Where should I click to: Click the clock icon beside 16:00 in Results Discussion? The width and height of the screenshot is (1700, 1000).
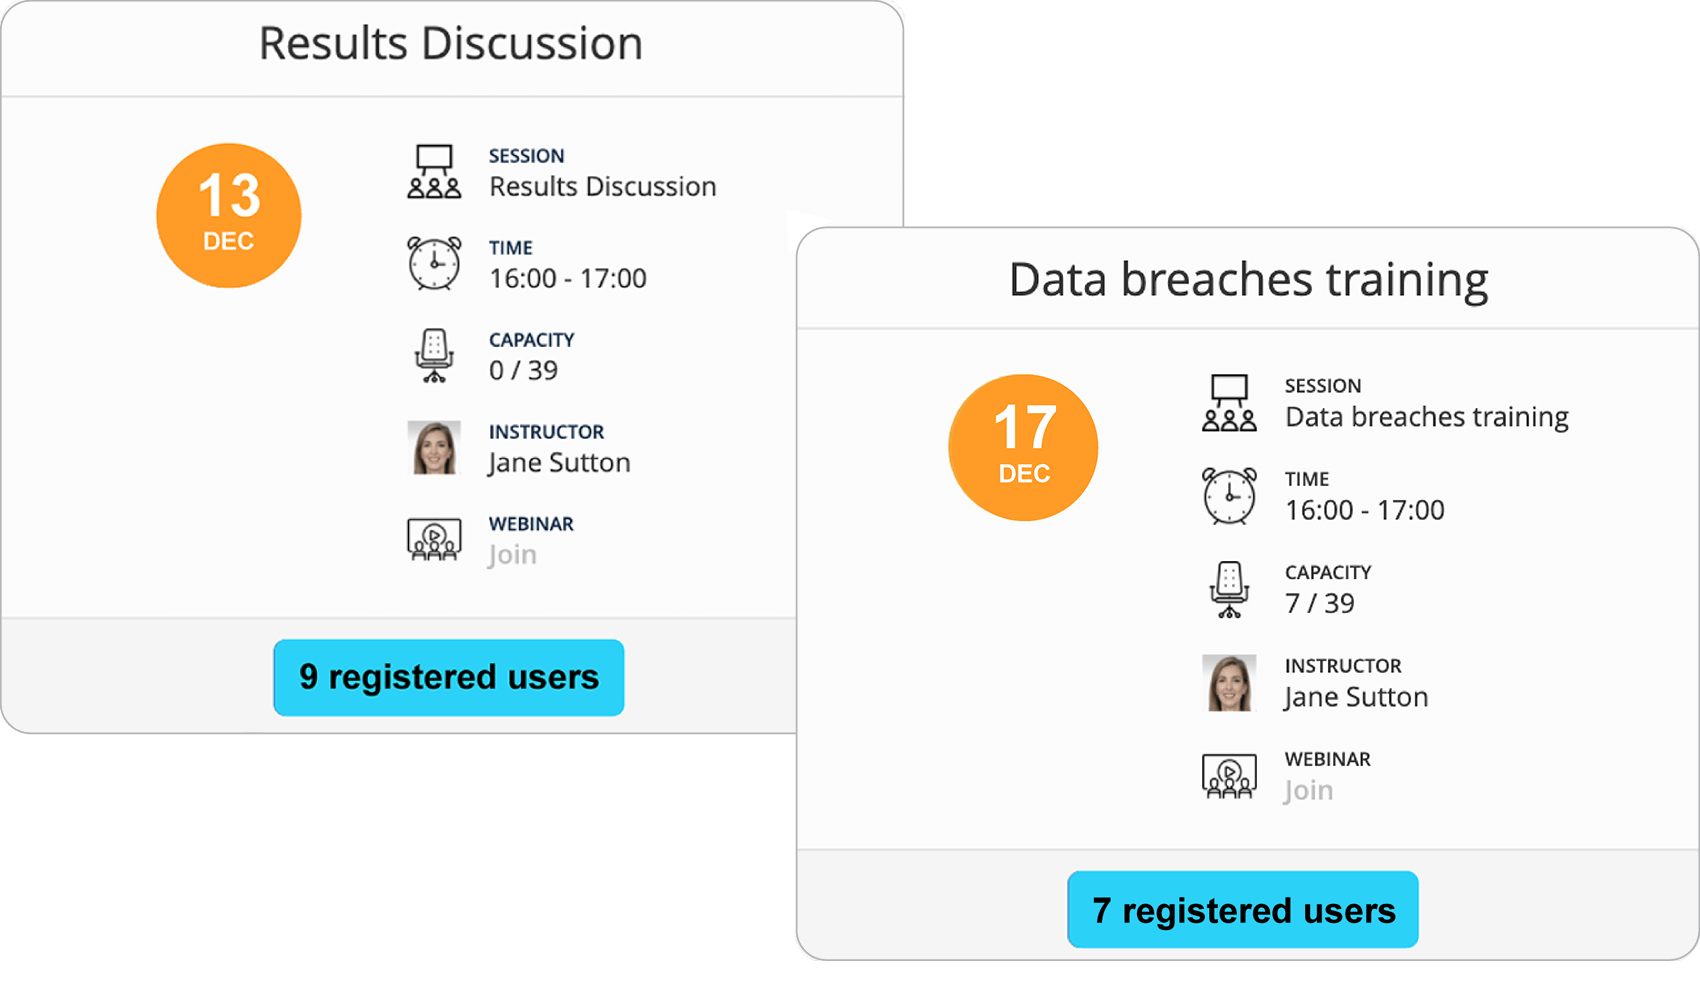point(434,264)
